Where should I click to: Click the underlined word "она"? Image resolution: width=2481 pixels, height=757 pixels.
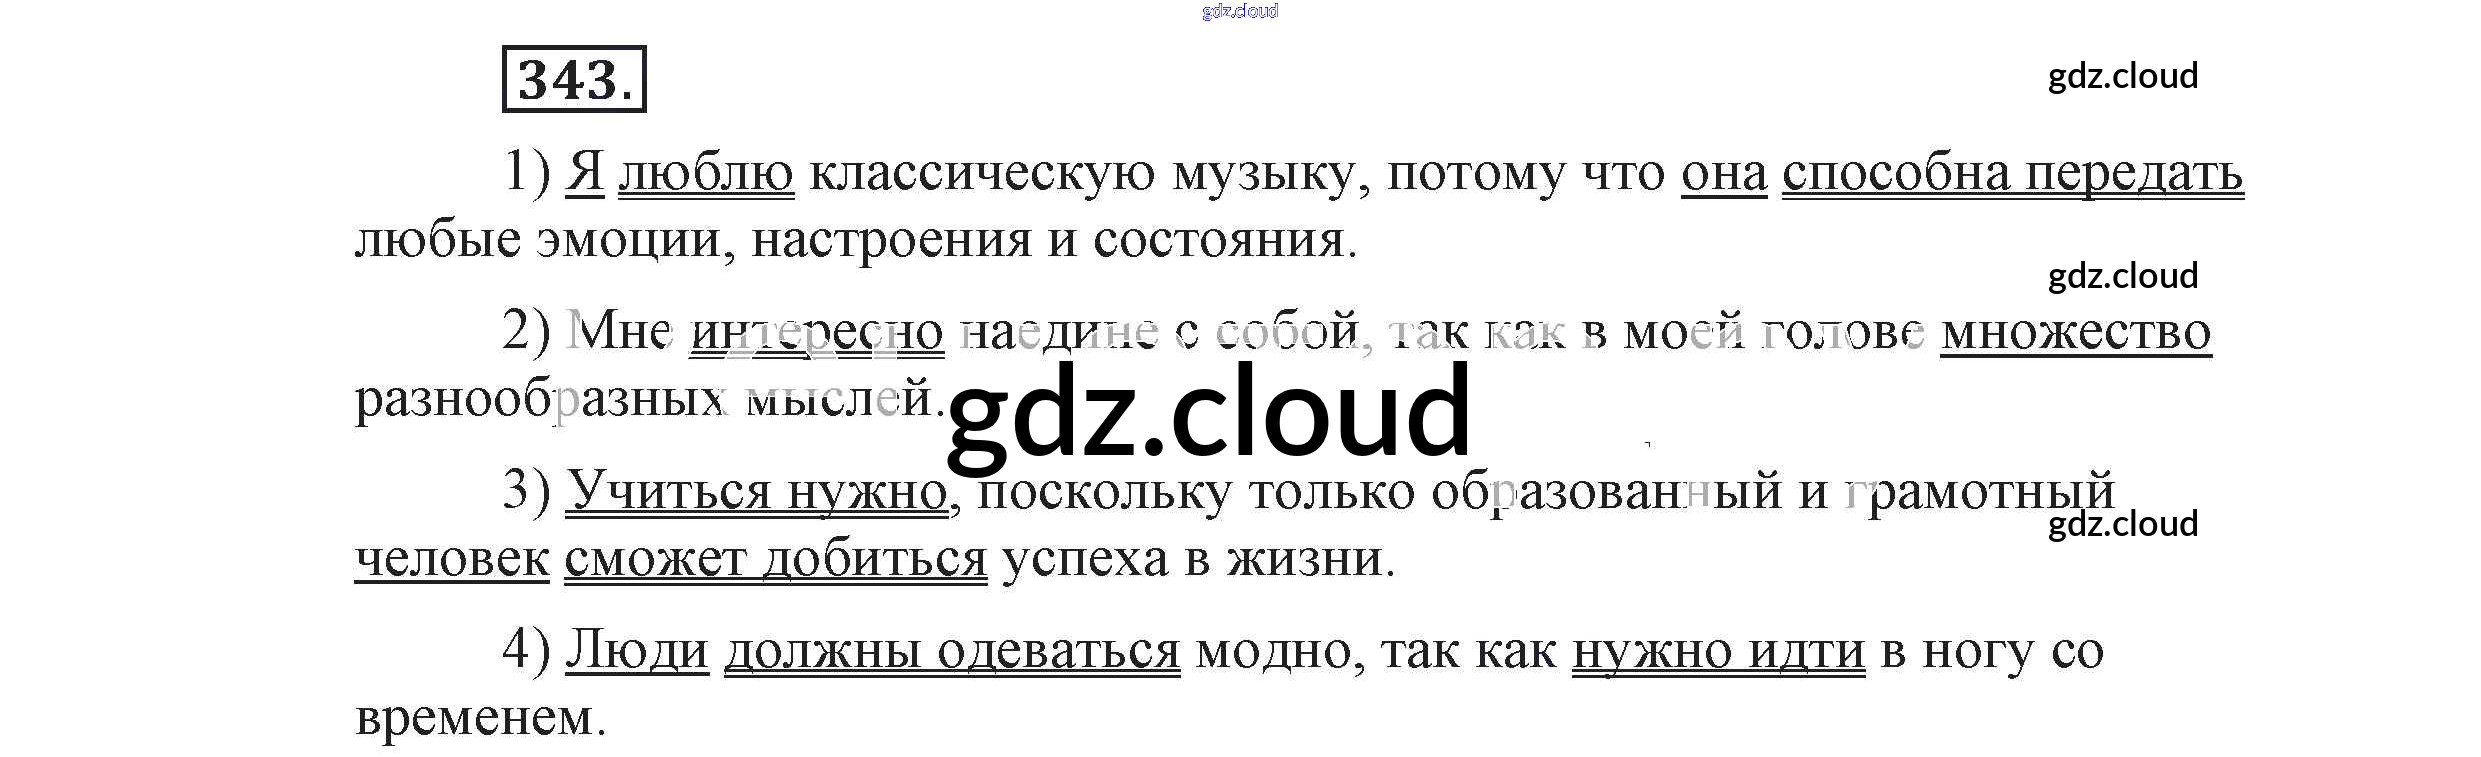pyautogui.click(x=1723, y=172)
